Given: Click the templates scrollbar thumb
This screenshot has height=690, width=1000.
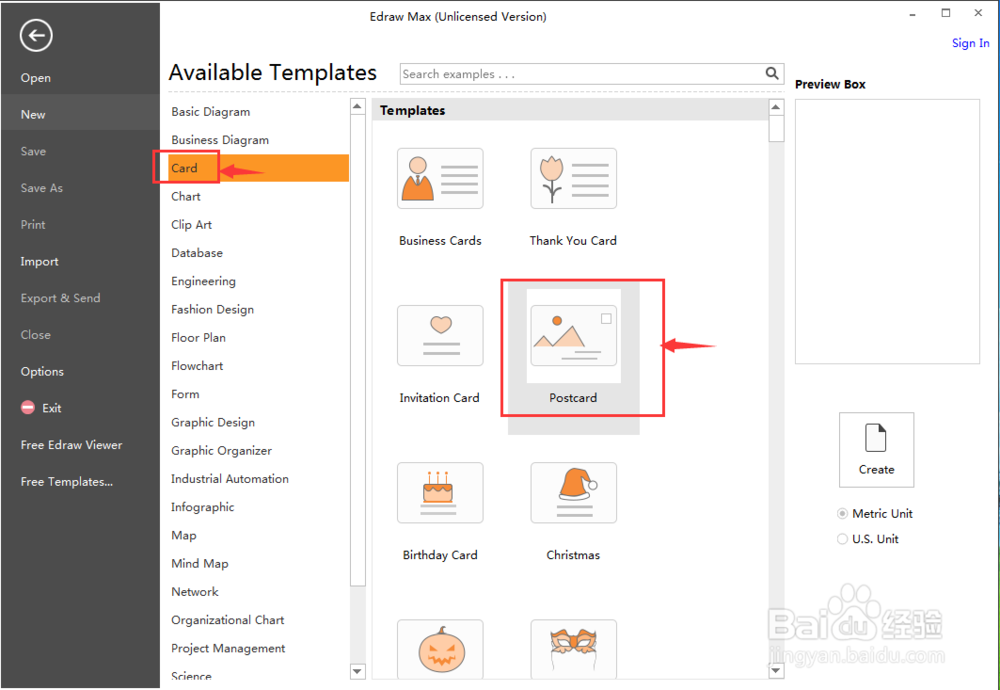Looking at the screenshot, I should (776, 129).
